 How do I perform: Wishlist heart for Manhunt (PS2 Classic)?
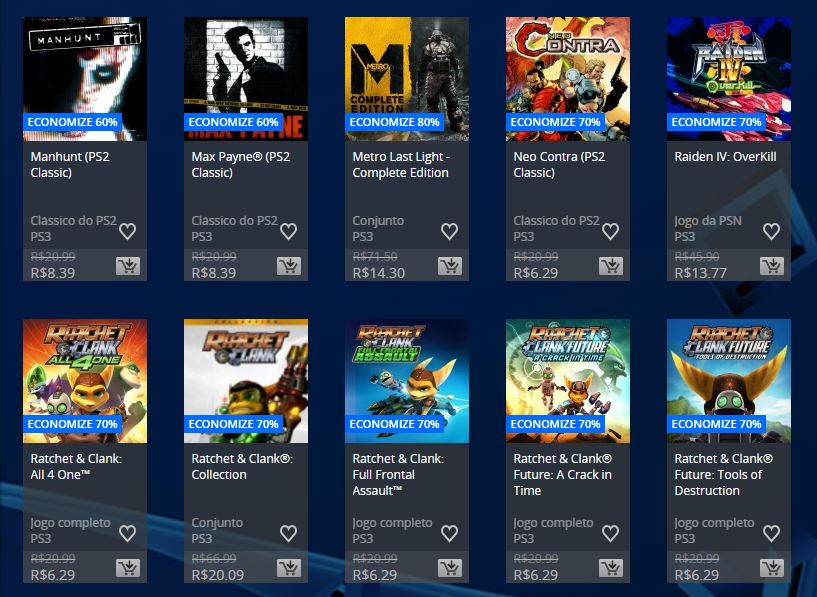[x=128, y=231]
